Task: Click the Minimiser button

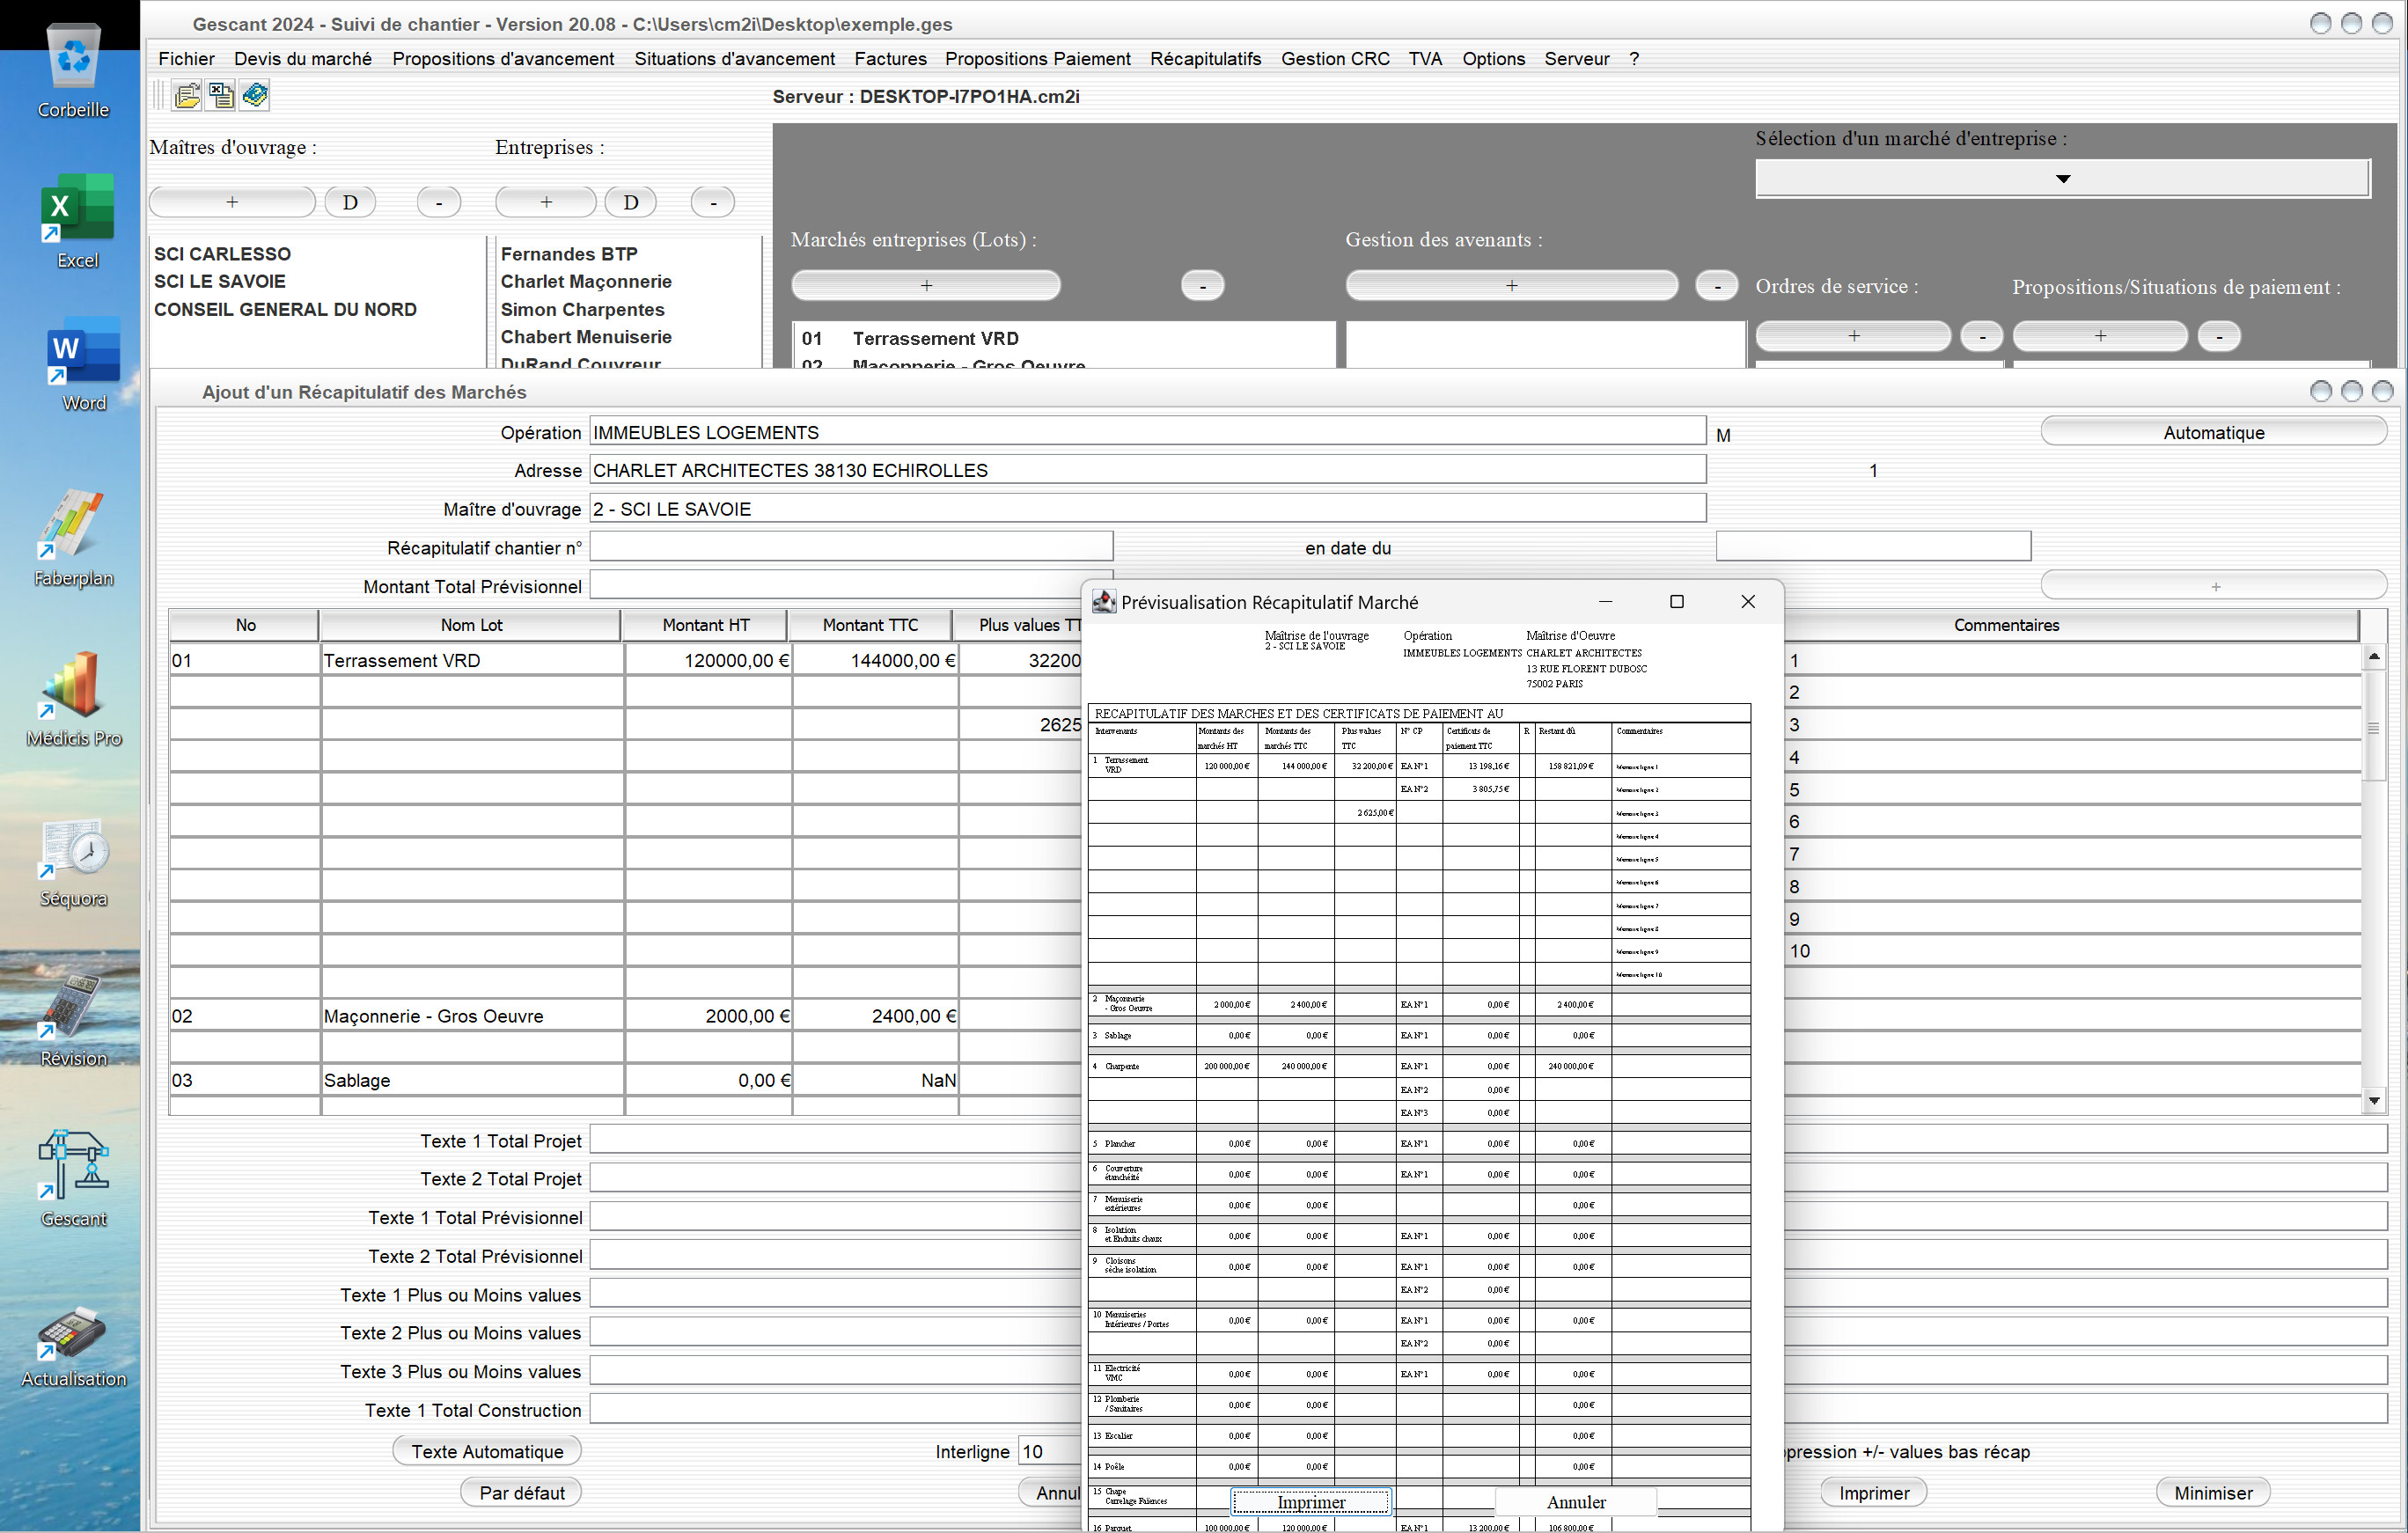Action: point(2213,1492)
